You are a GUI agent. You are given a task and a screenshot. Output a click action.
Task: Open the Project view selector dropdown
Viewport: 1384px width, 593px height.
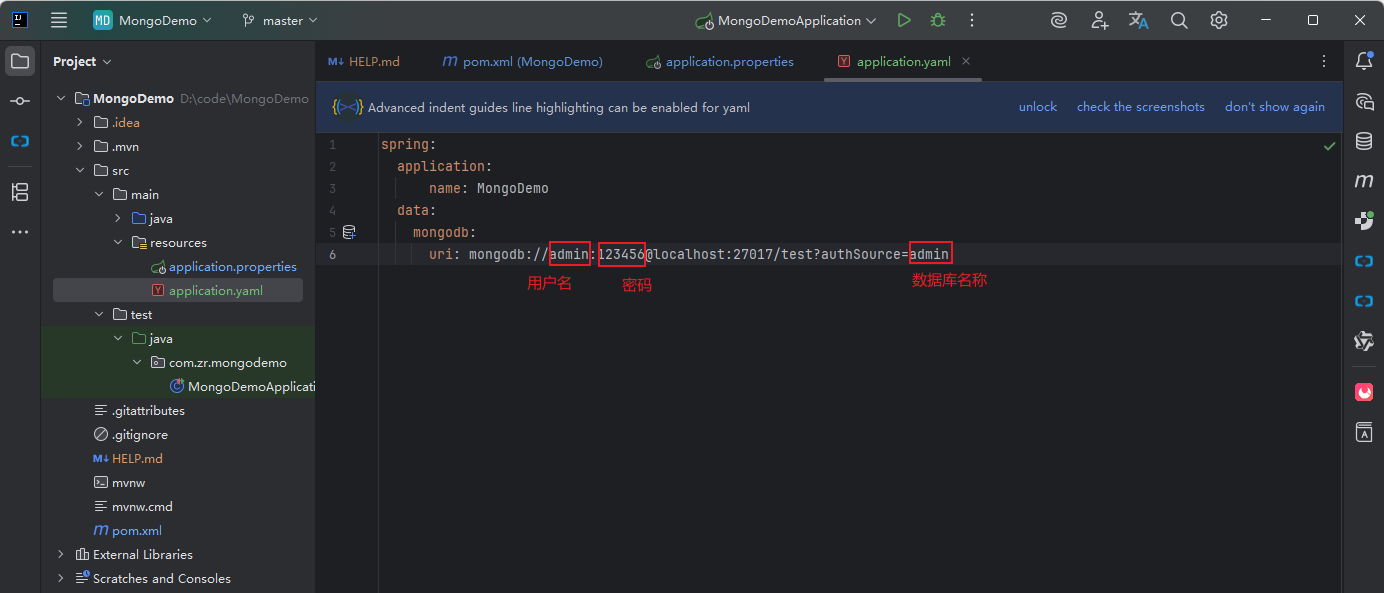(x=83, y=61)
